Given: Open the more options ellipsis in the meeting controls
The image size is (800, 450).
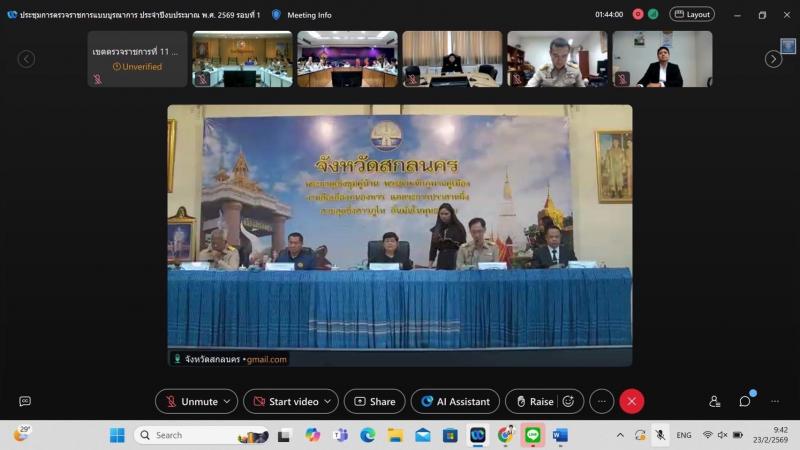Looking at the screenshot, I should pos(602,402).
